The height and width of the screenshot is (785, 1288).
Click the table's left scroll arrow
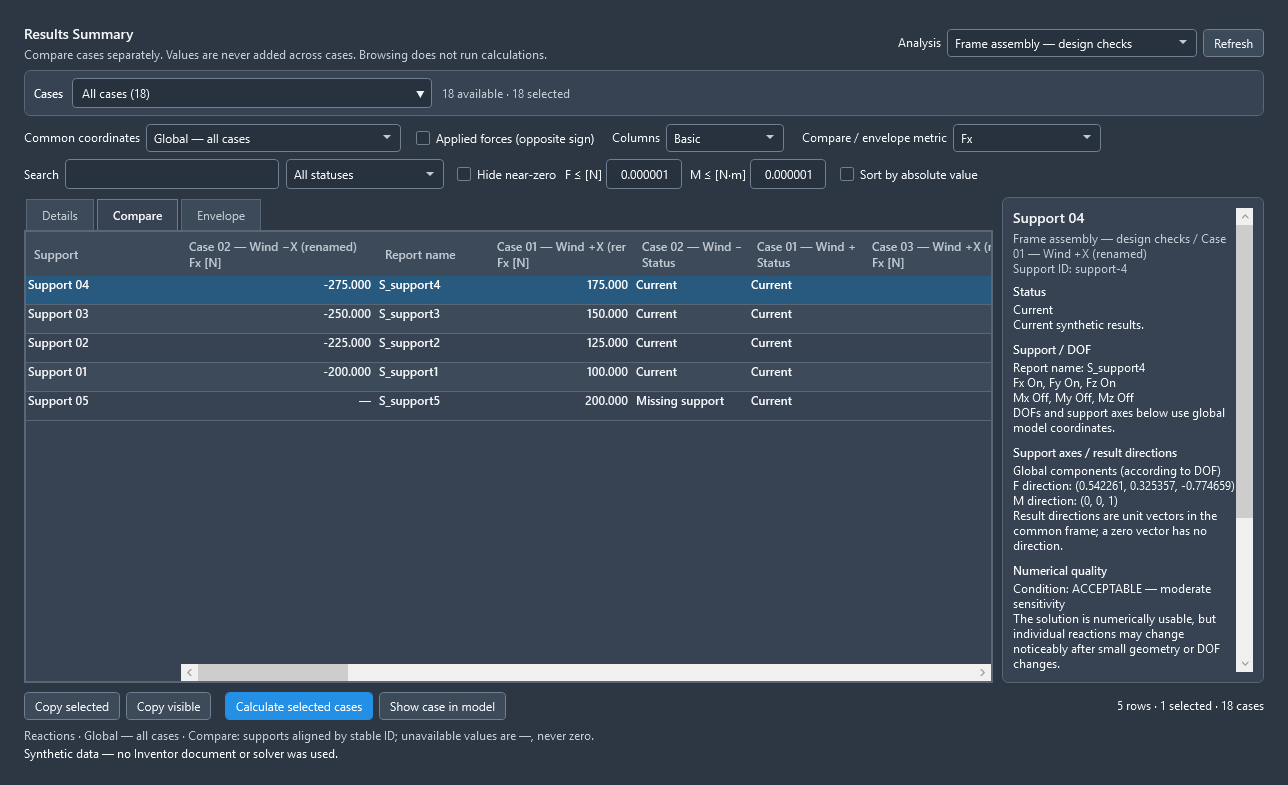(x=189, y=673)
